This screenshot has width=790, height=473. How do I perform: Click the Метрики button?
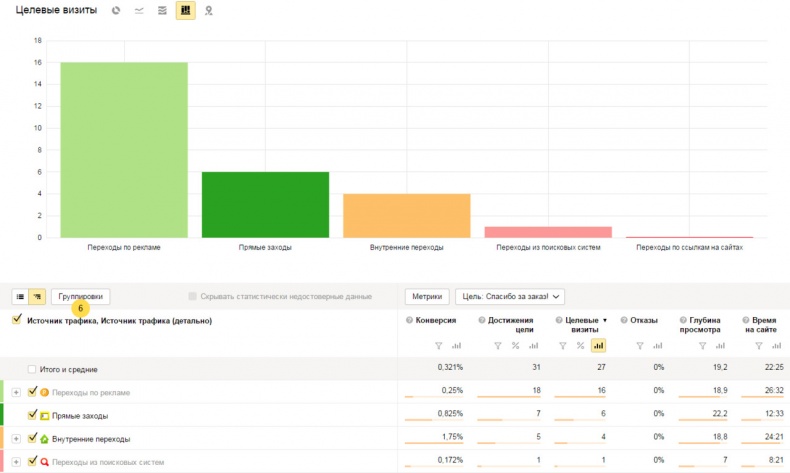[427, 296]
